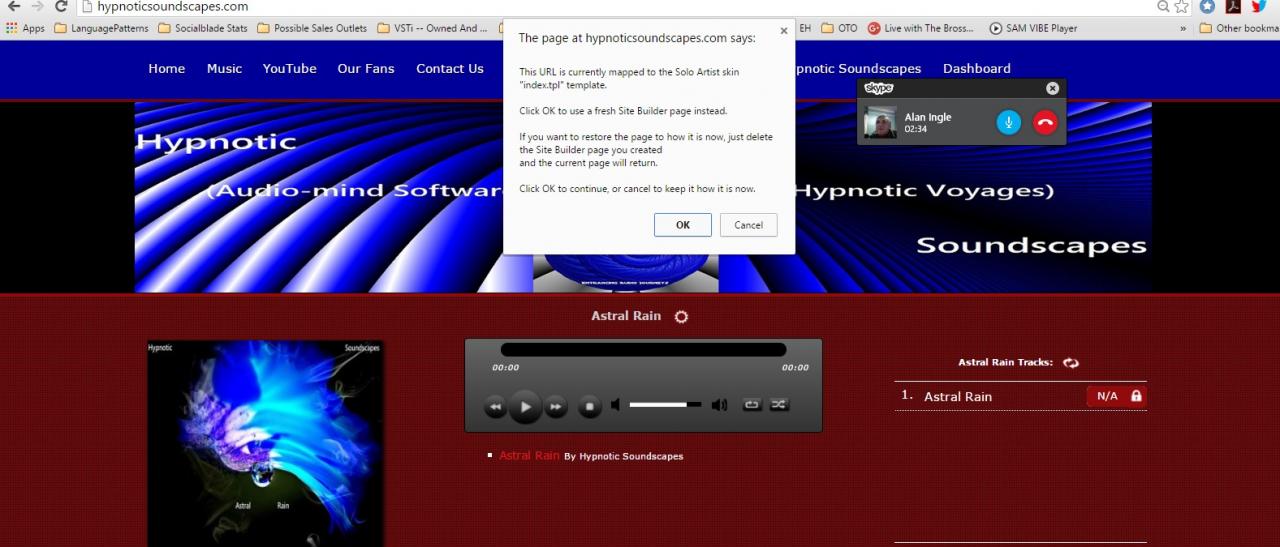Click the refresh icon next to Astral Rain Tracks
The width and height of the screenshot is (1280, 547).
pos(1071,363)
